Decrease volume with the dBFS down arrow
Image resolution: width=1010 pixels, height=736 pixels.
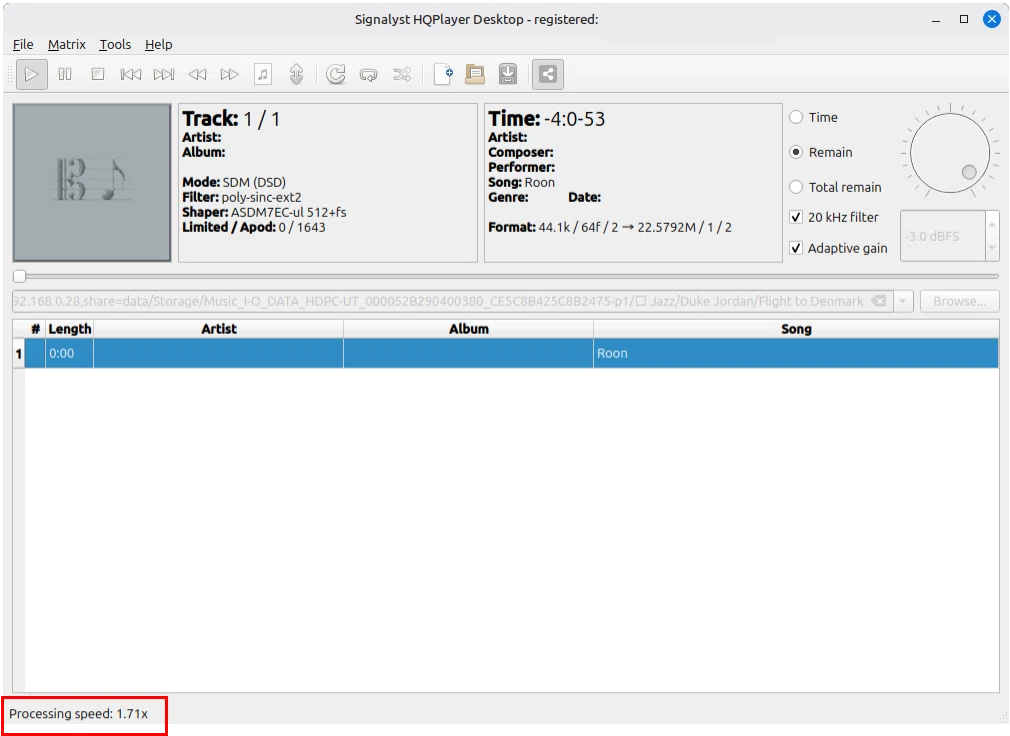click(x=992, y=248)
